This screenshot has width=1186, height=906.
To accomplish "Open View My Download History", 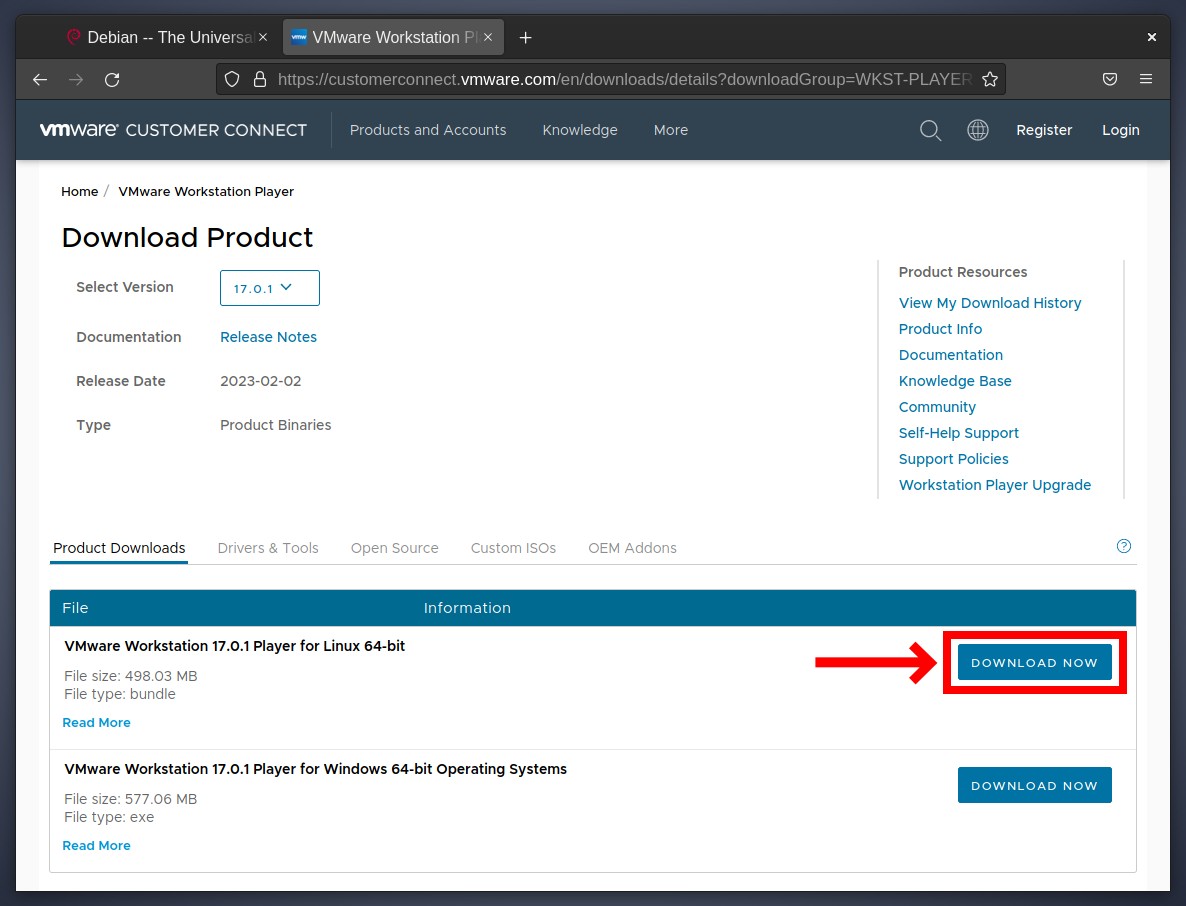I will point(990,303).
